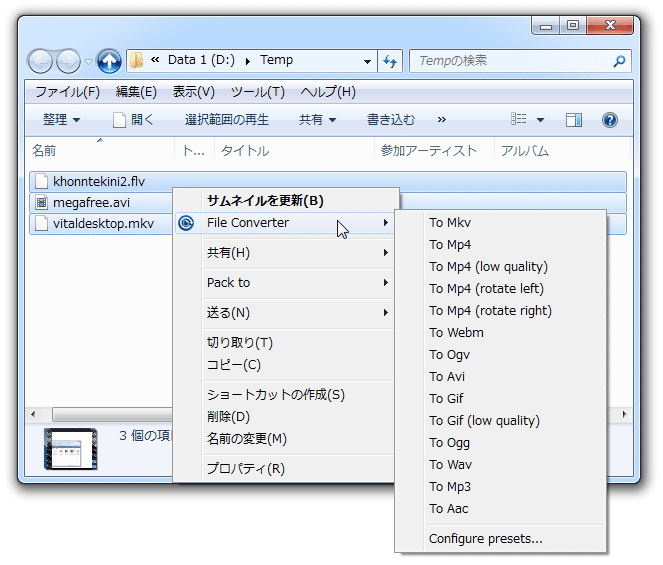Click the Data 1 (D:) breadcrumb segment
This screenshot has height=565, width=663.
click(201, 60)
